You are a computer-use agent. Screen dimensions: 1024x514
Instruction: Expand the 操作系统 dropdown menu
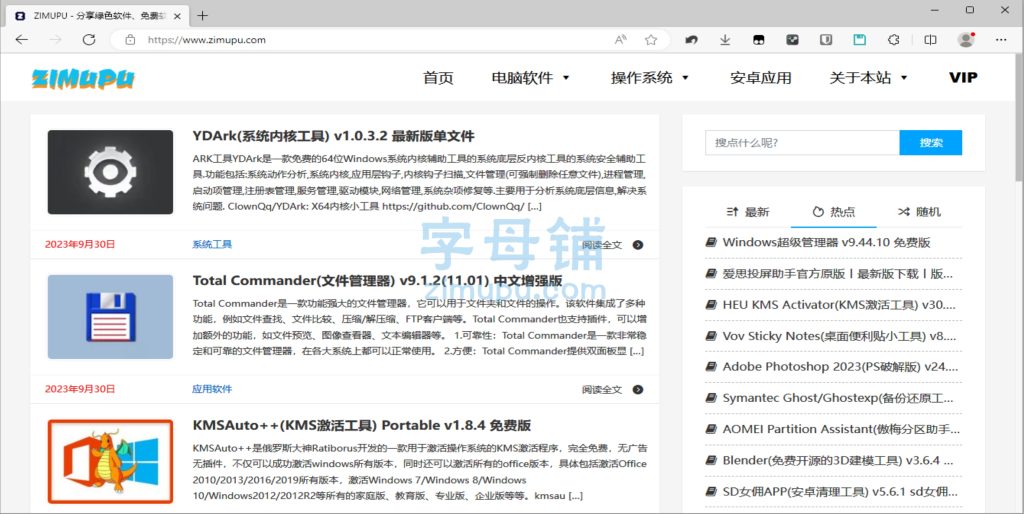pos(650,78)
